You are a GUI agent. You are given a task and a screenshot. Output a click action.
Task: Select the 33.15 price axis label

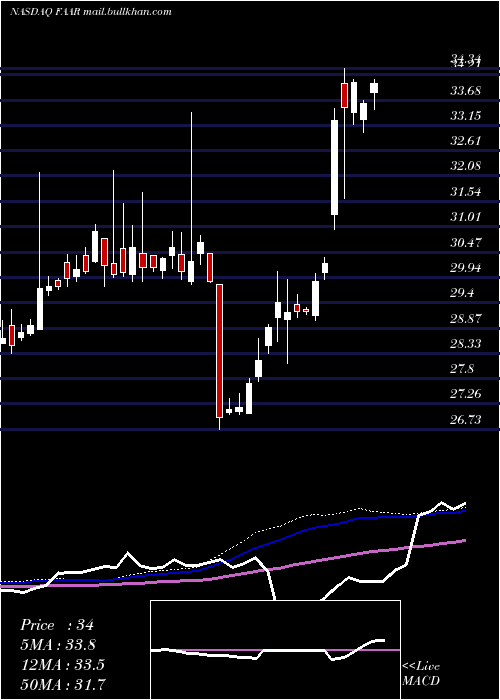point(465,117)
